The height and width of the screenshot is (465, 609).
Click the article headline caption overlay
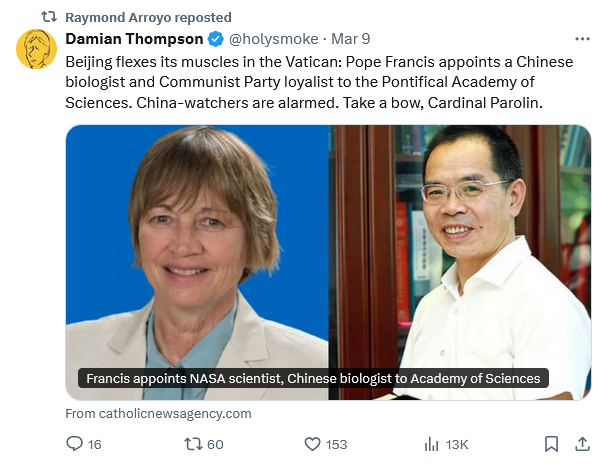click(x=313, y=379)
